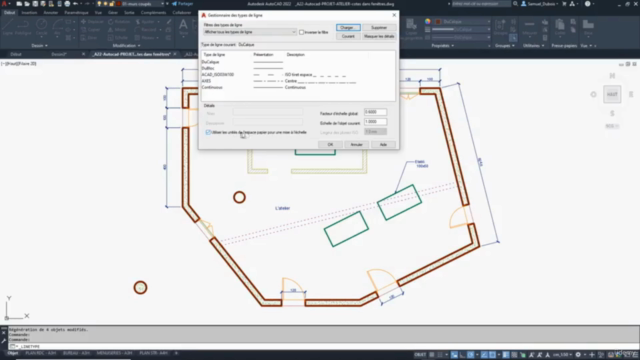The width and height of the screenshot is (640, 360).
Task: Select the Ligne line tool
Action: point(8,27)
